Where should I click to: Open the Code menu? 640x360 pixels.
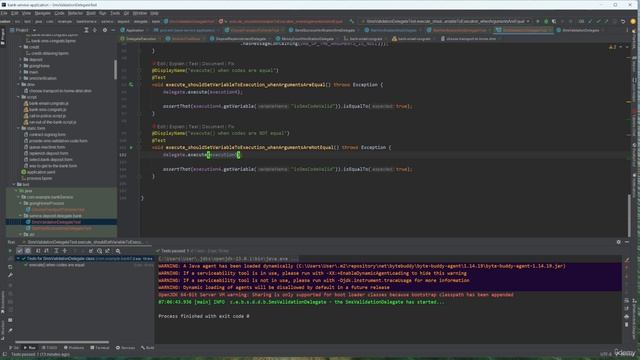click(59, 13)
